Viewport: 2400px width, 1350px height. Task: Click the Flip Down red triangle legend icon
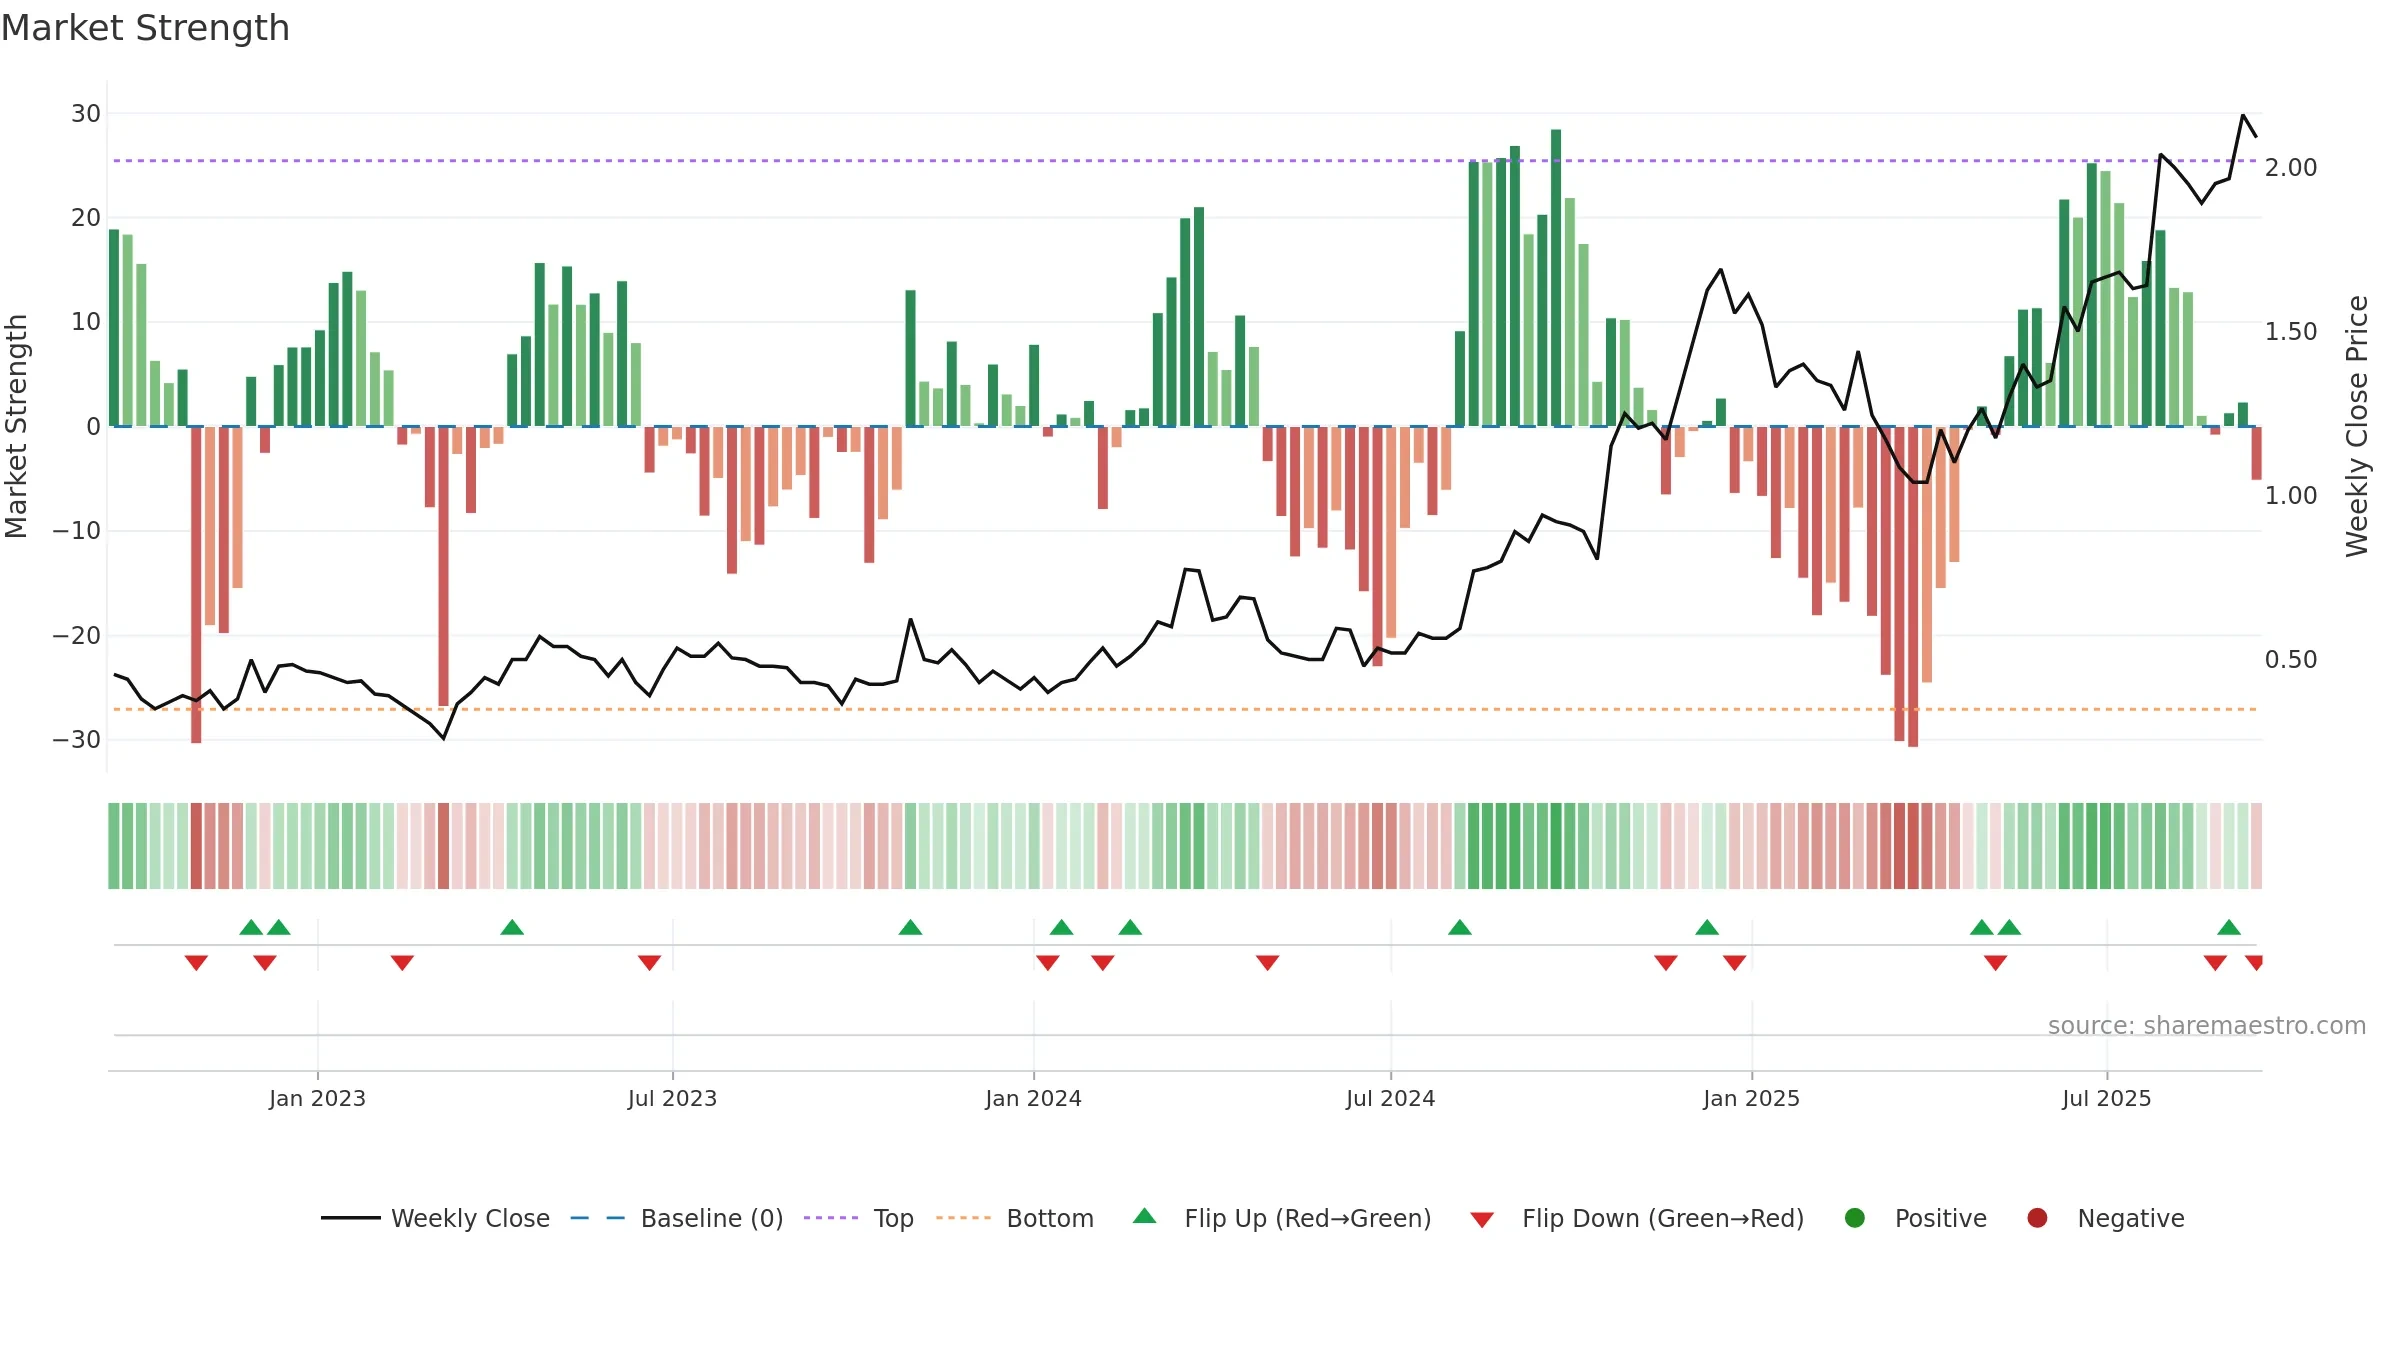[x=1482, y=1220]
